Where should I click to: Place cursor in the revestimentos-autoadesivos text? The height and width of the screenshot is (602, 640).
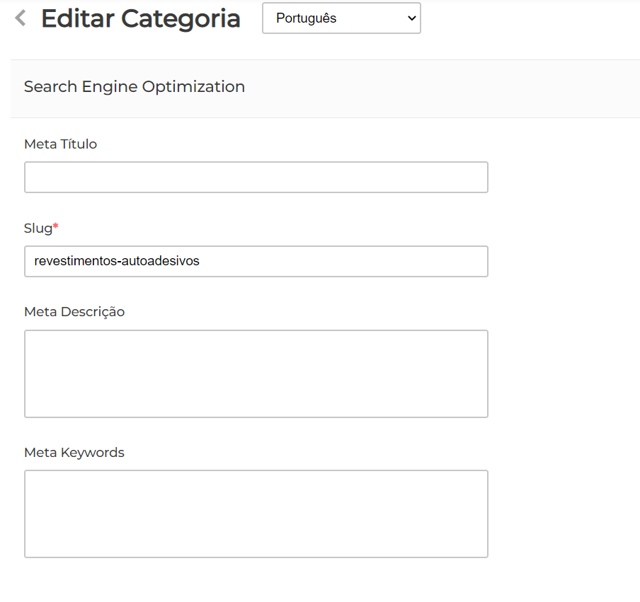(x=117, y=261)
